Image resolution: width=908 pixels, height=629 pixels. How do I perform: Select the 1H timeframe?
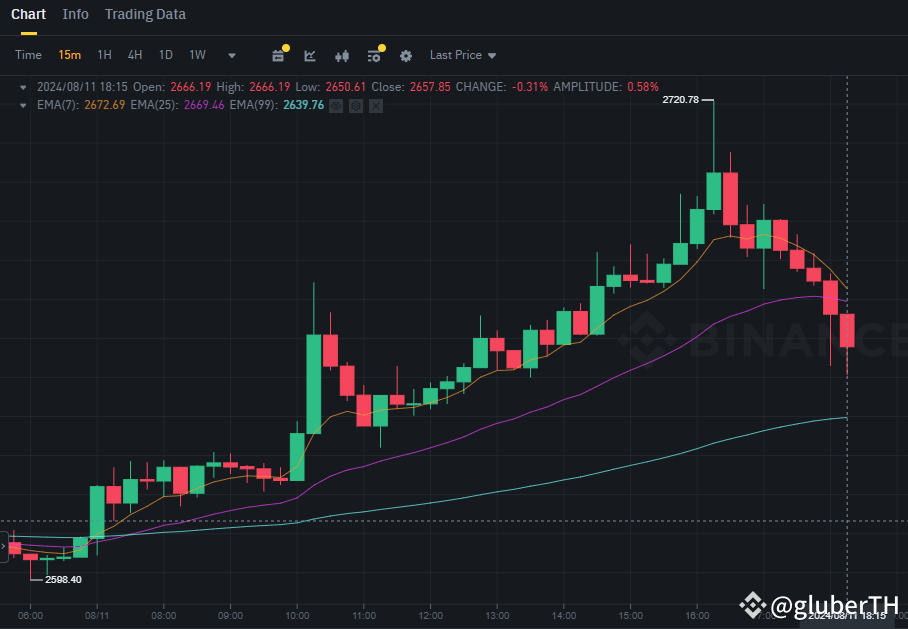pos(104,55)
